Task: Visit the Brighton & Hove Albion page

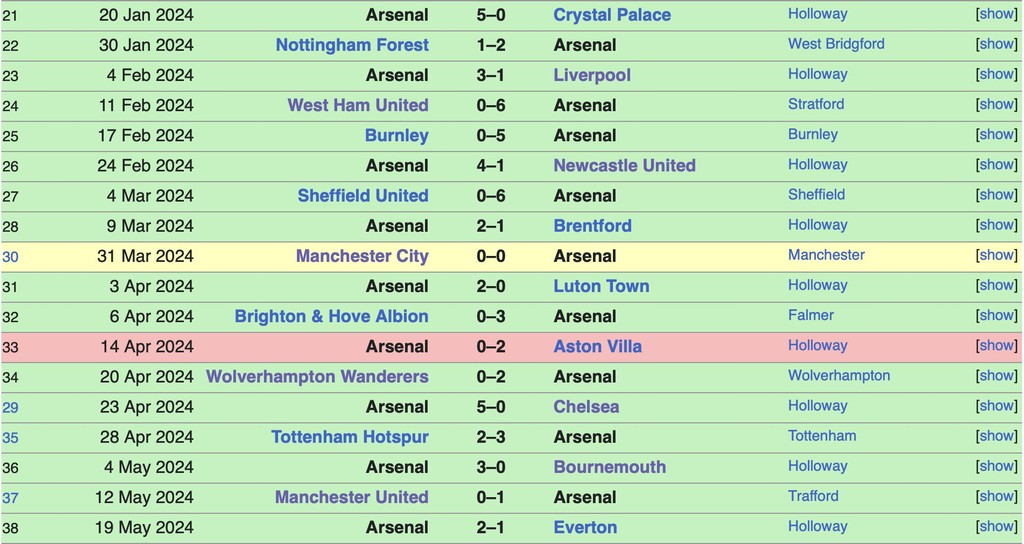Action: click(331, 317)
